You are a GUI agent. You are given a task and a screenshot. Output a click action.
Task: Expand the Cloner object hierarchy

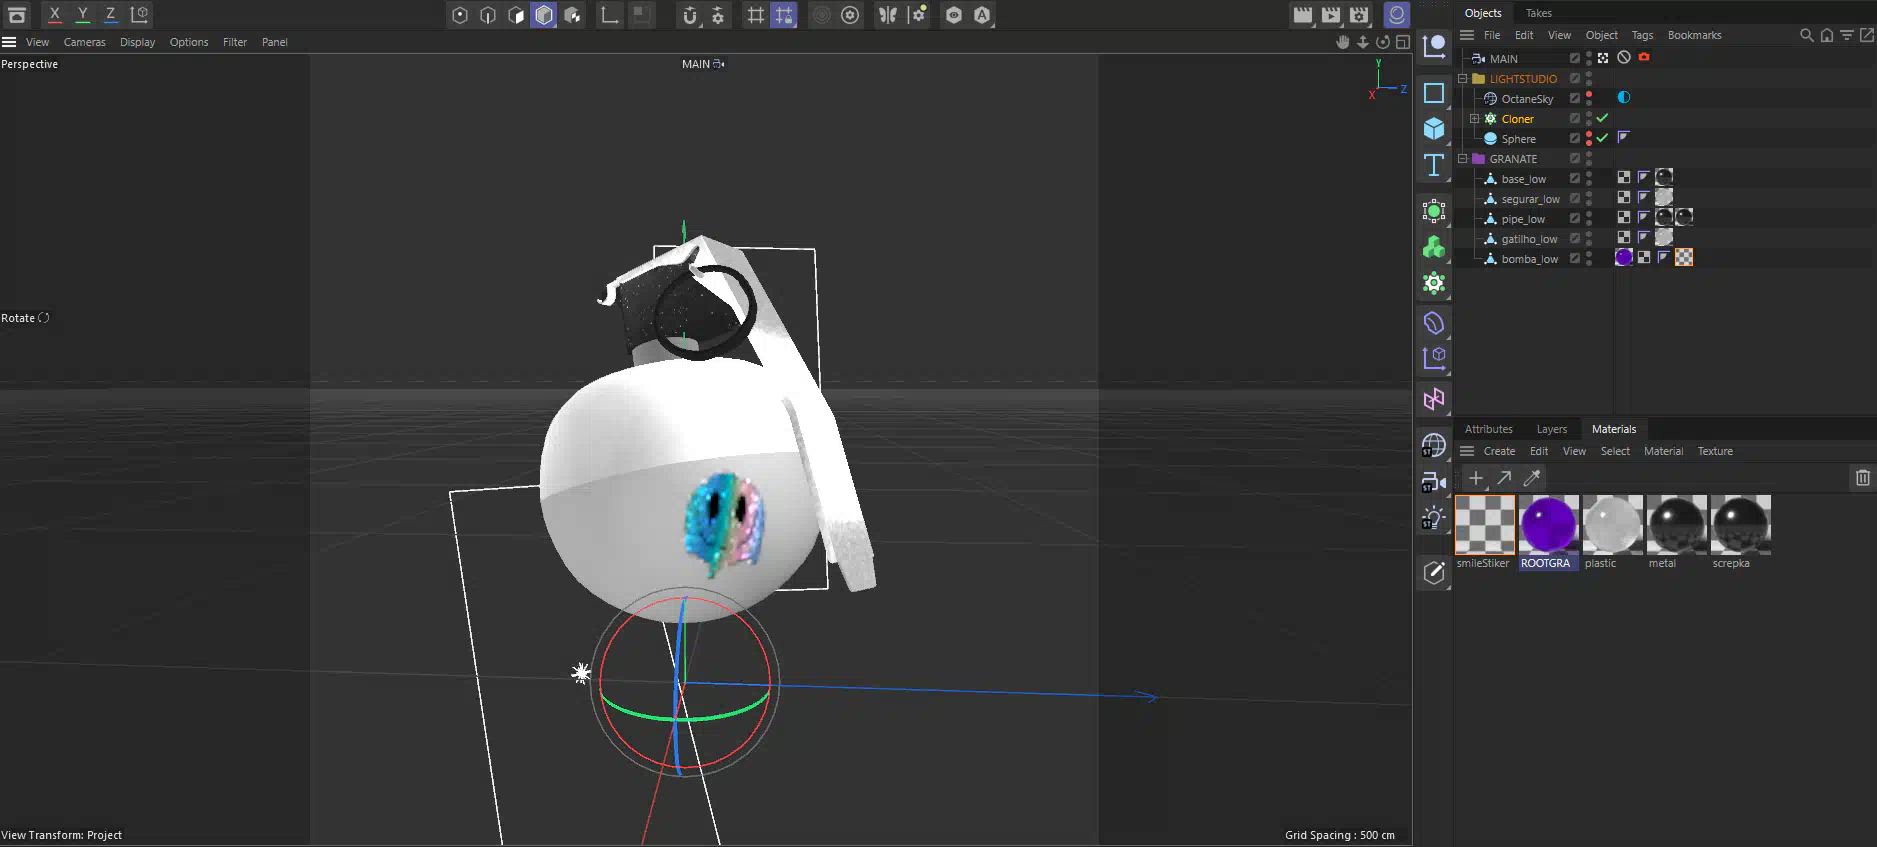(1474, 119)
